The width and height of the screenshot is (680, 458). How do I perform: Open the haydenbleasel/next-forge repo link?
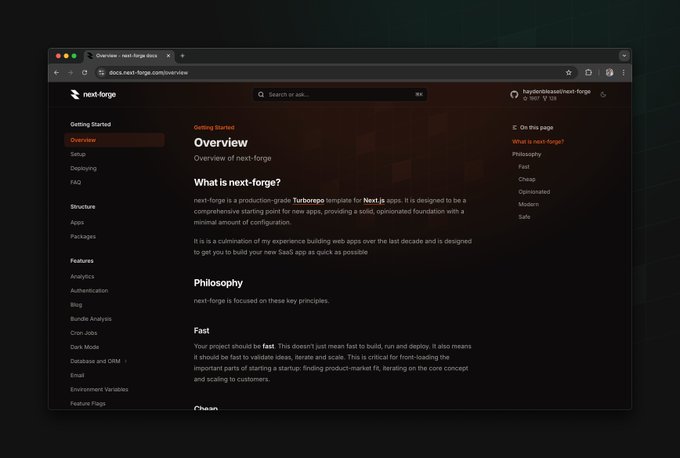coord(556,92)
